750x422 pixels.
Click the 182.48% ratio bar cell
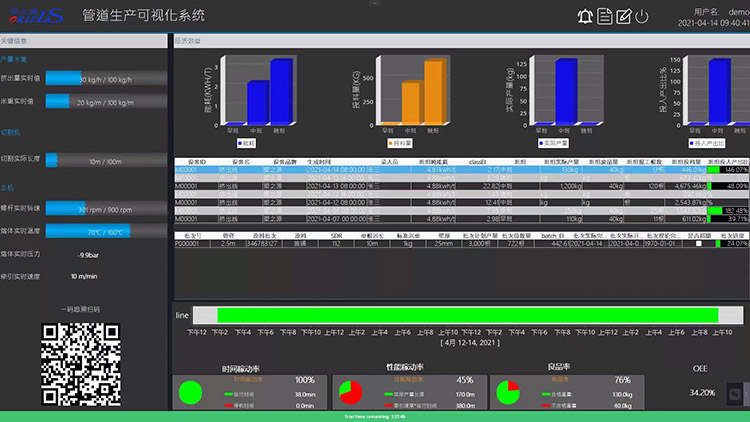pos(728,211)
